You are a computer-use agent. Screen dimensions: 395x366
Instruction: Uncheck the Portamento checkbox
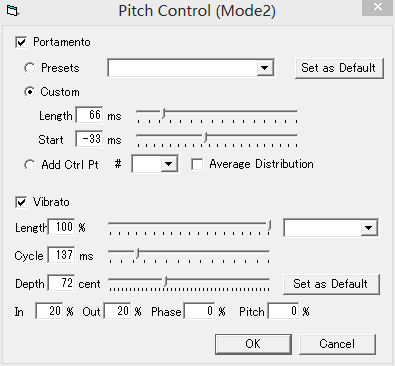[x=21, y=42]
